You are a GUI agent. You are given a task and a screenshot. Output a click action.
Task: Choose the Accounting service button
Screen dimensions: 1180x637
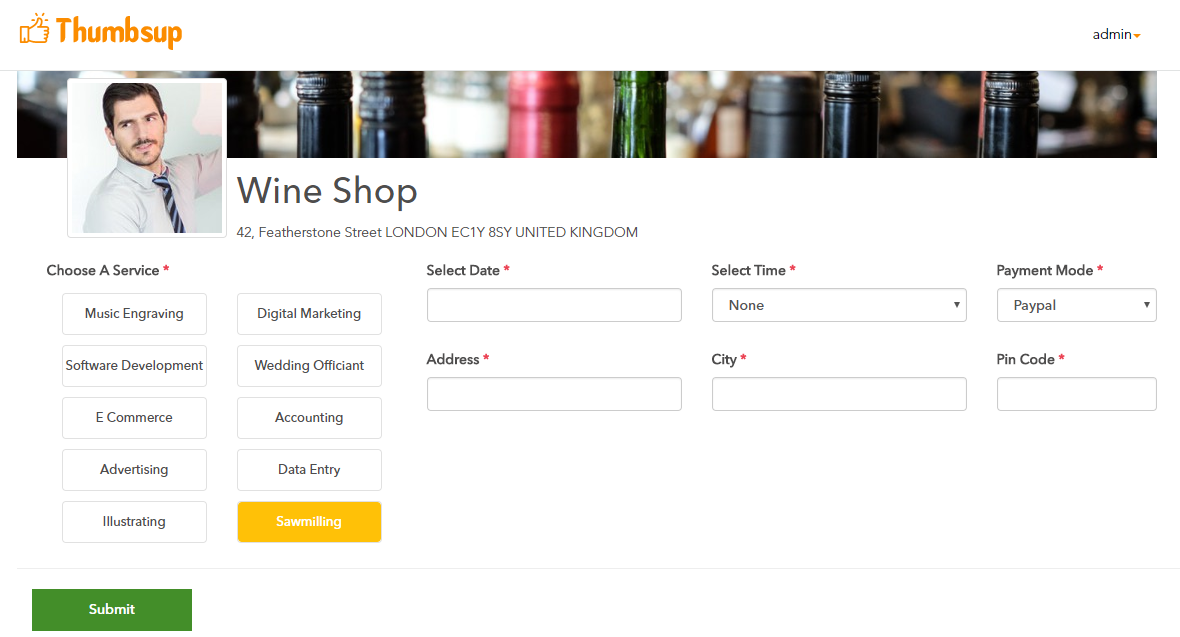(309, 418)
